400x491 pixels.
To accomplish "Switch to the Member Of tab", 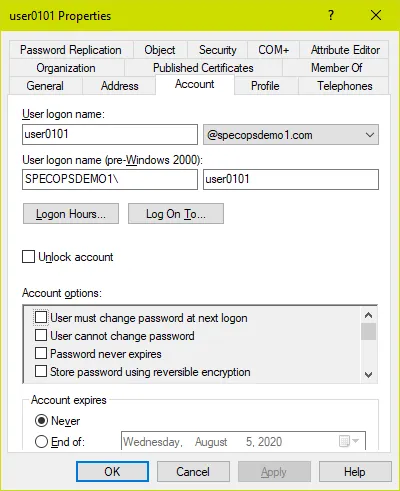I will pyautogui.click(x=336, y=68).
